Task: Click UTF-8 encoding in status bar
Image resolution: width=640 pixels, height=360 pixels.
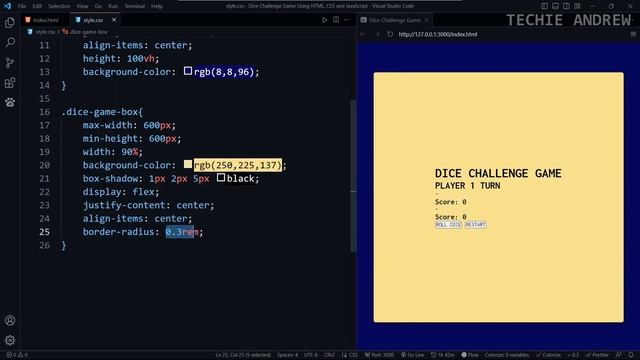Action: 311,355
